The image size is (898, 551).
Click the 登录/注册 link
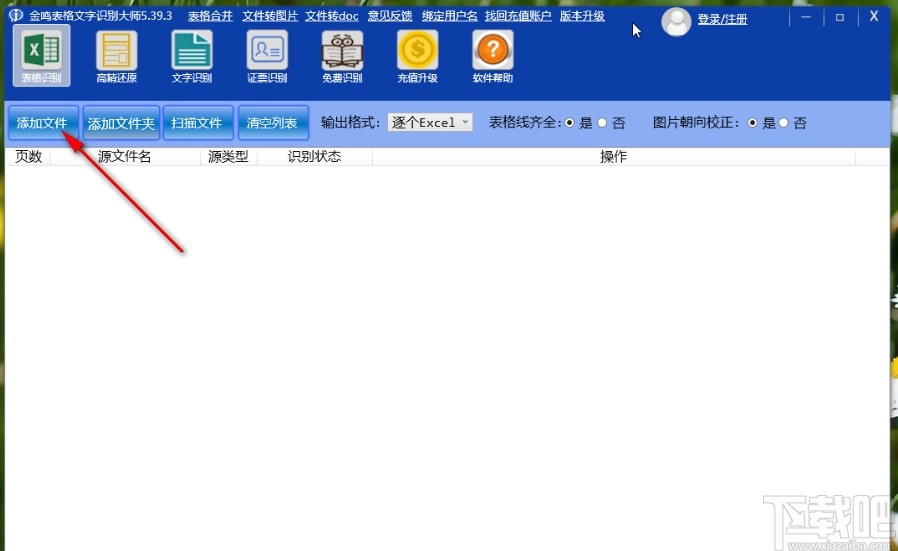point(722,19)
